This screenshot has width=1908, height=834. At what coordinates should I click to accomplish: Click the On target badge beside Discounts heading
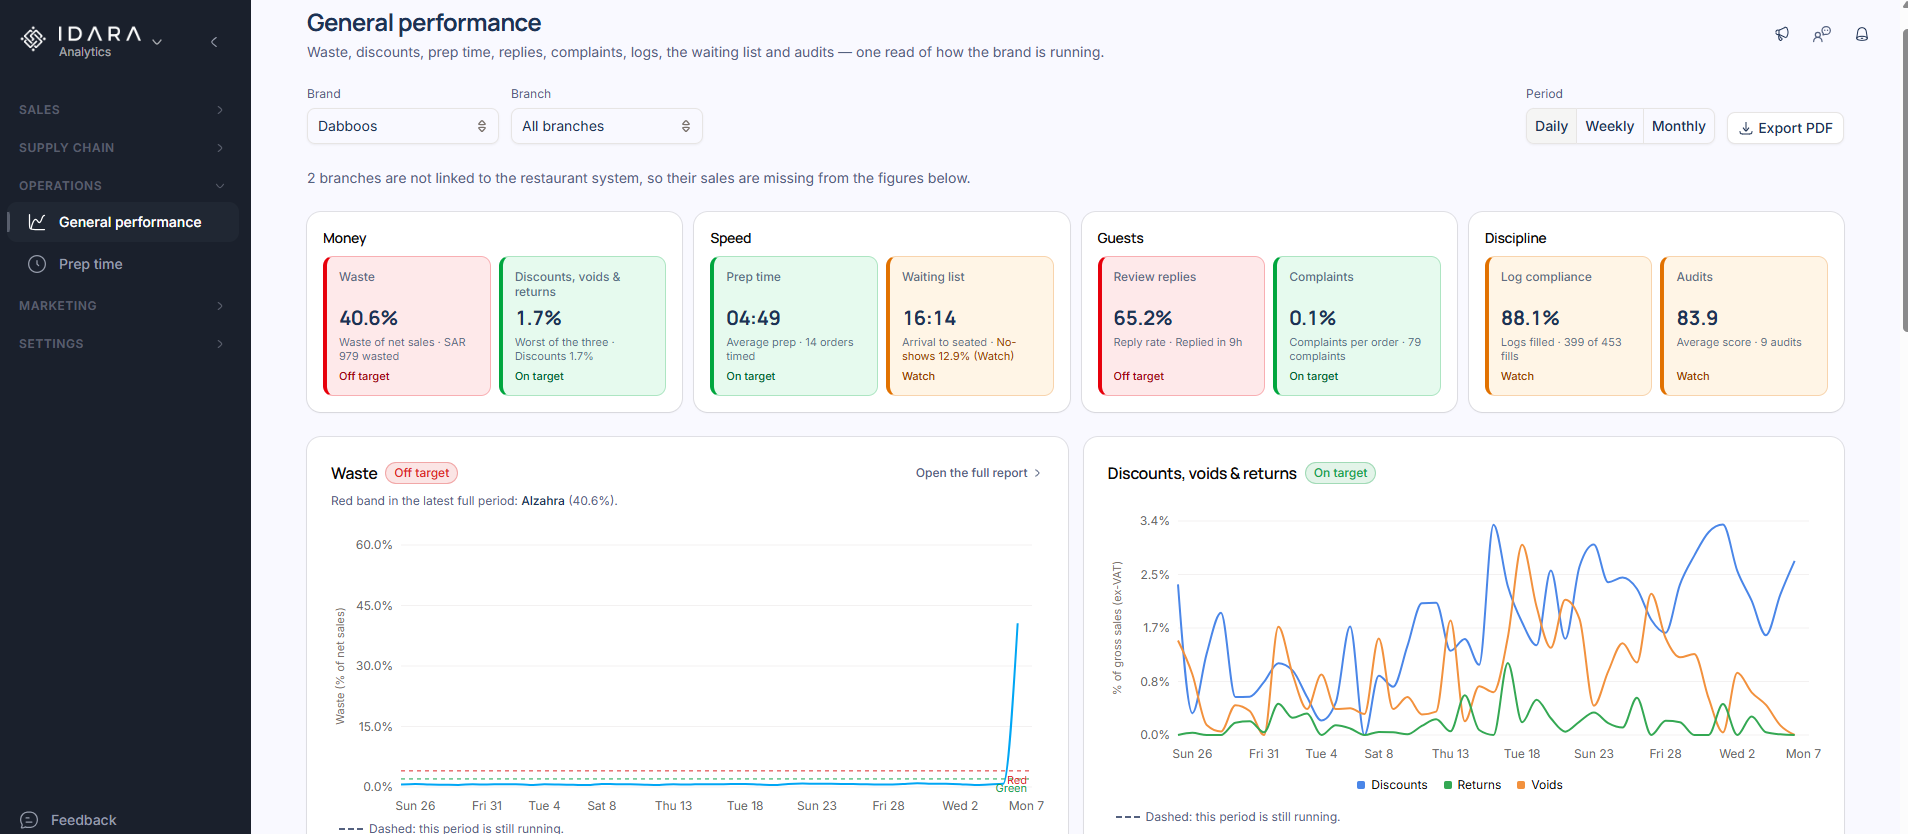[x=1340, y=473]
